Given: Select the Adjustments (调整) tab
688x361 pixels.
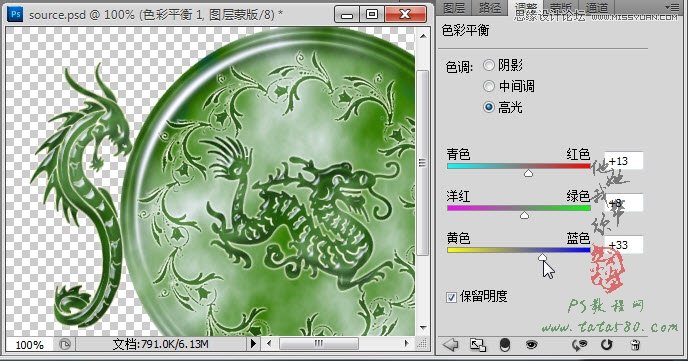Looking at the screenshot, I should coord(526,7).
